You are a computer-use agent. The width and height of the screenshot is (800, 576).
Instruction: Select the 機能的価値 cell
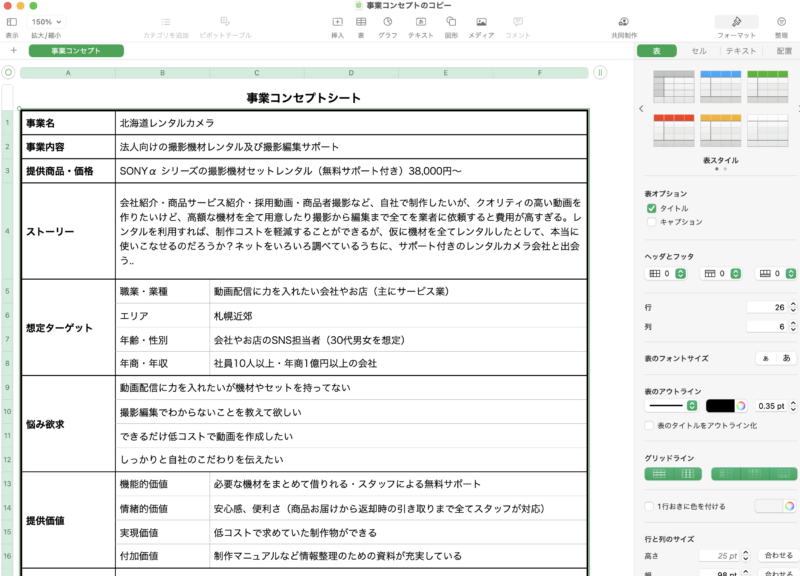pos(163,484)
